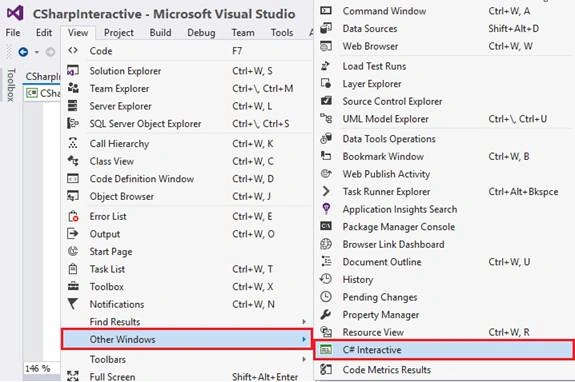
Task: Open Solution Explorer via its icon
Action: [73, 70]
